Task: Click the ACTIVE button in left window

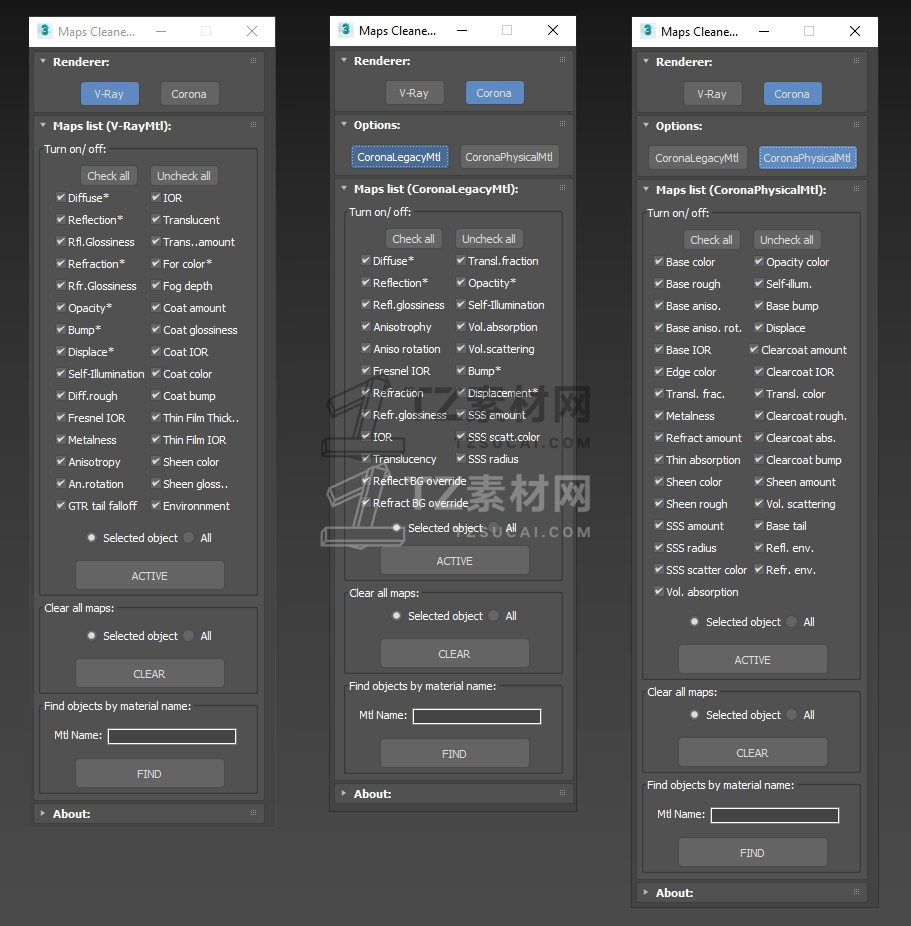Action: pos(149,575)
